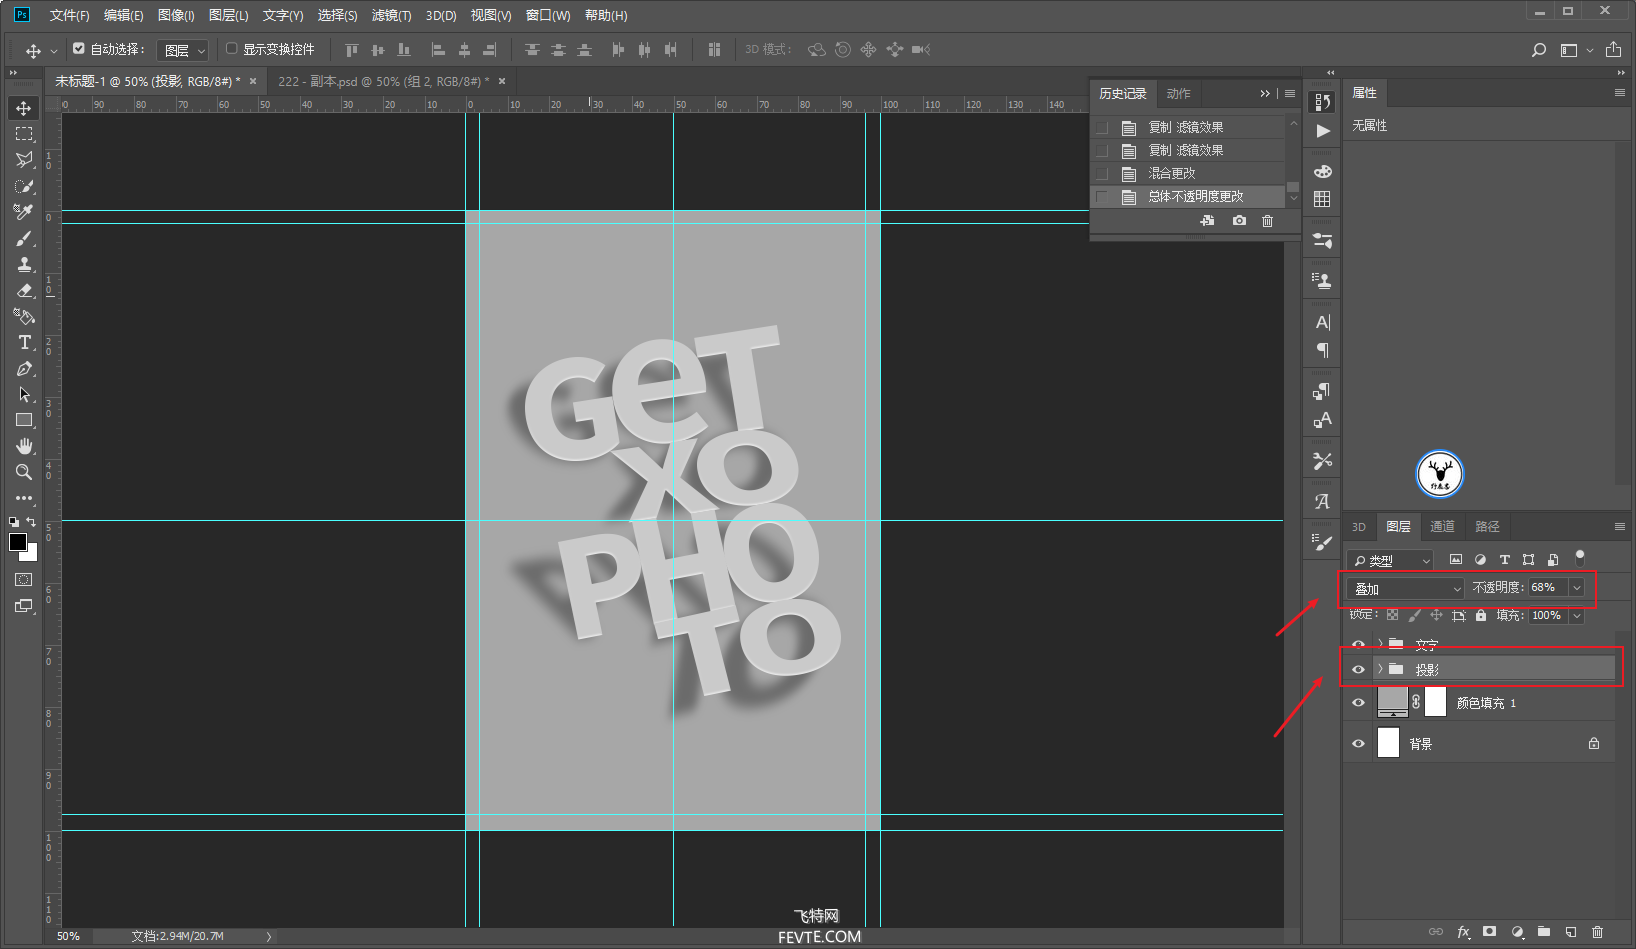1636x949 pixels.
Task: Select the Brush tool
Action: pyautogui.click(x=24, y=238)
